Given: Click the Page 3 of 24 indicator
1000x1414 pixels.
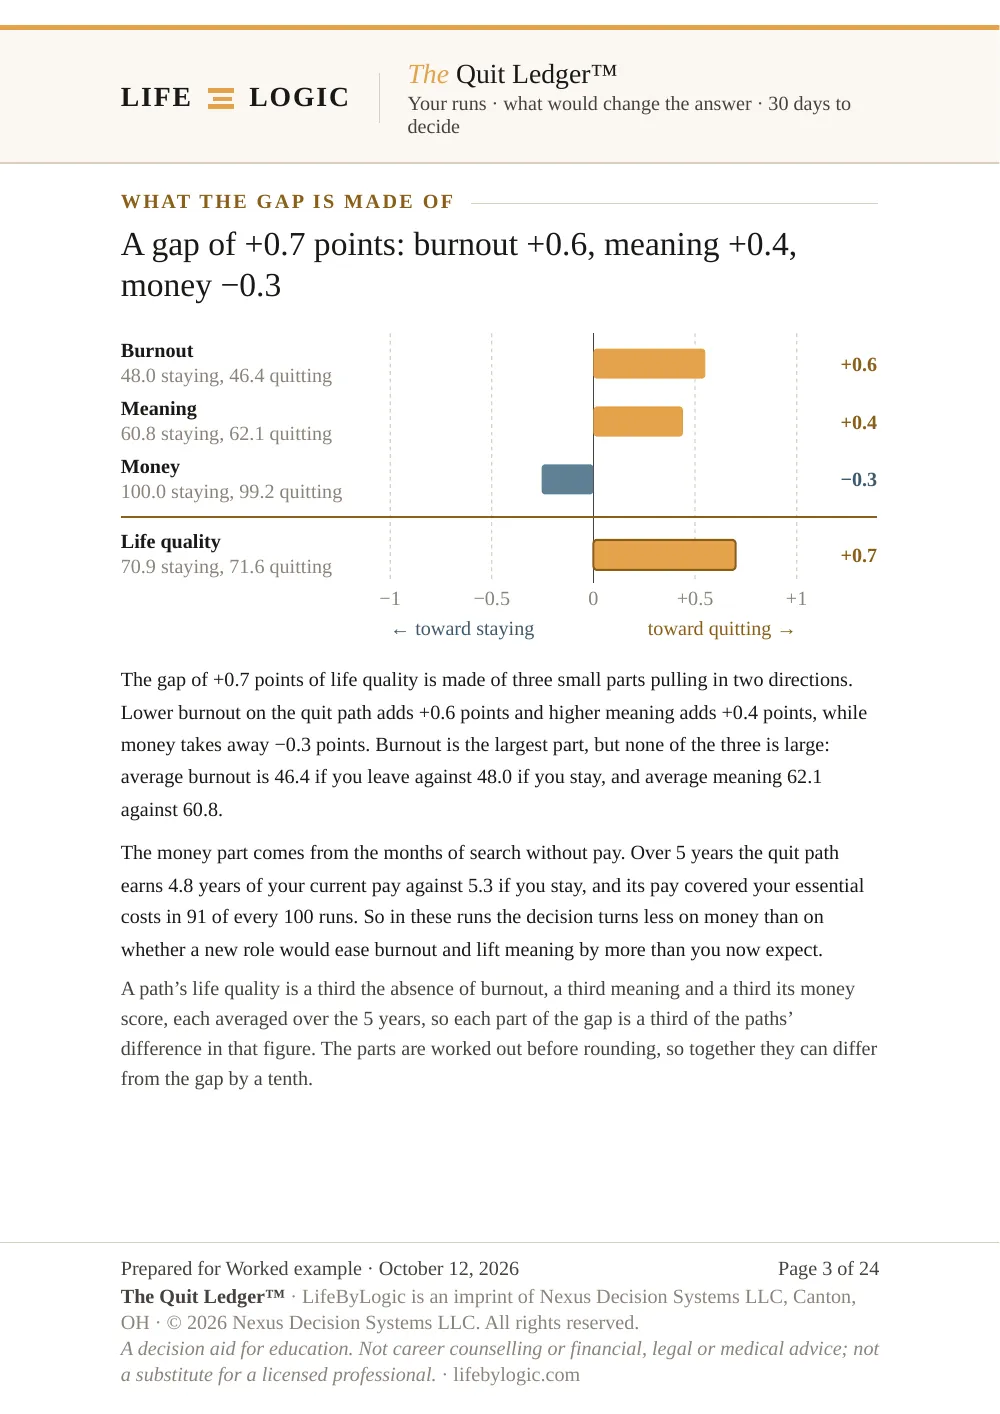Looking at the screenshot, I should coord(828,1268).
